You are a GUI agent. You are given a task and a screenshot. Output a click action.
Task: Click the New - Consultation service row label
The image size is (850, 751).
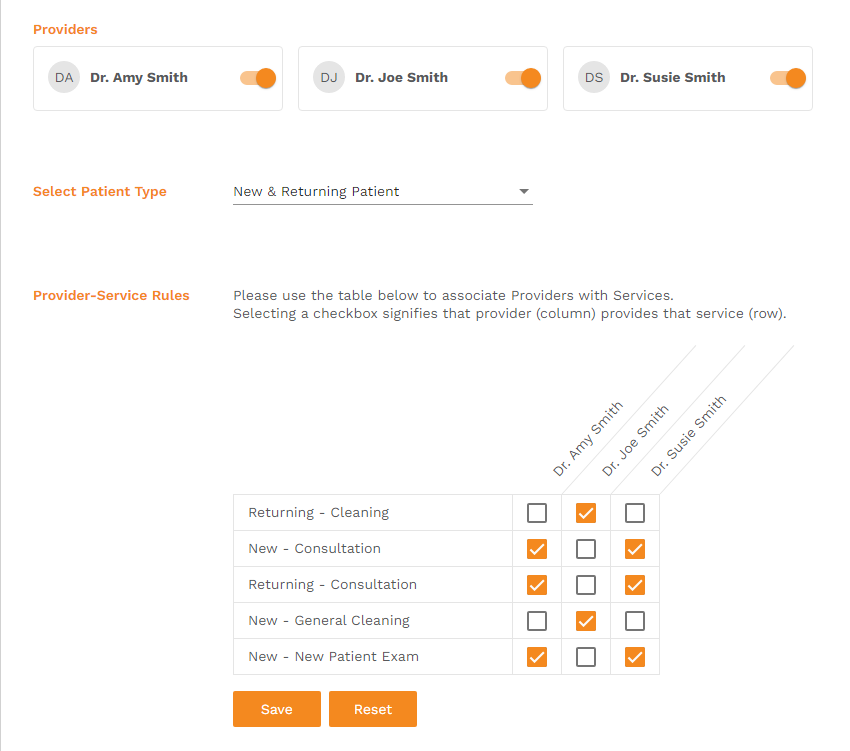pyautogui.click(x=314, y=549)
